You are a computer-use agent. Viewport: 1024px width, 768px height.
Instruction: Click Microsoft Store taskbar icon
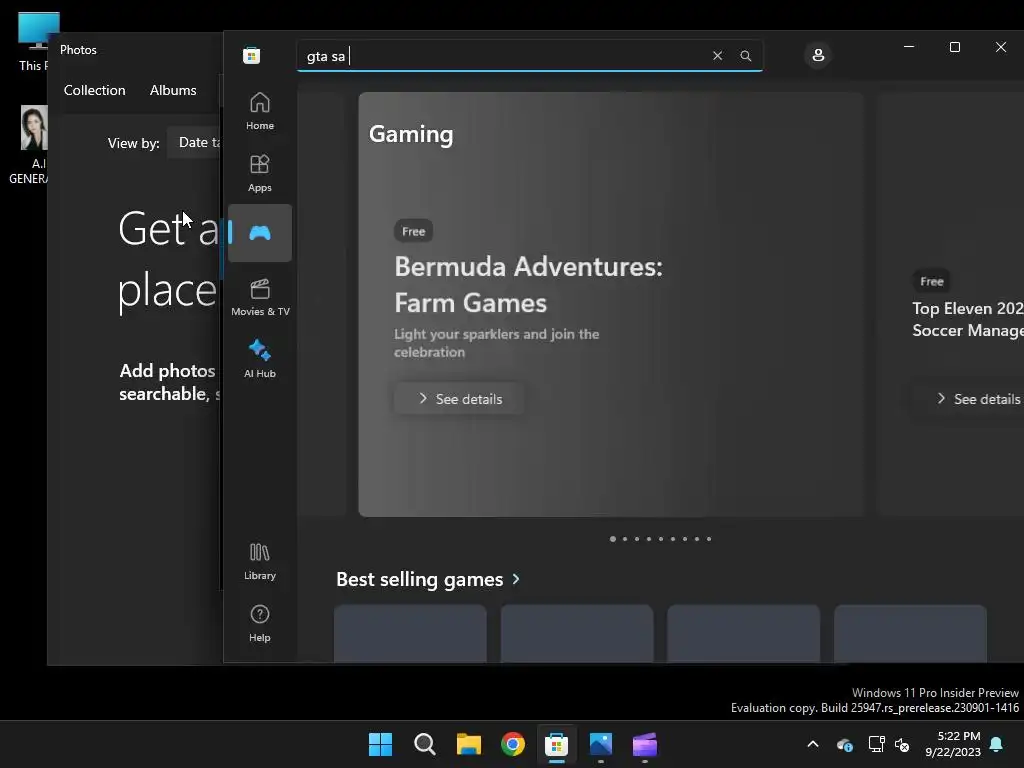(x=556, y=744)
